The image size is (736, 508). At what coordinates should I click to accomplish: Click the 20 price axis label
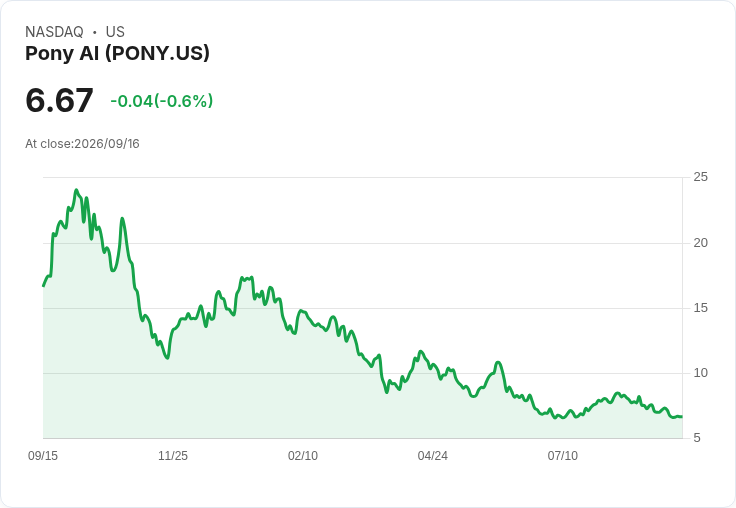click(x=700, y=243)
